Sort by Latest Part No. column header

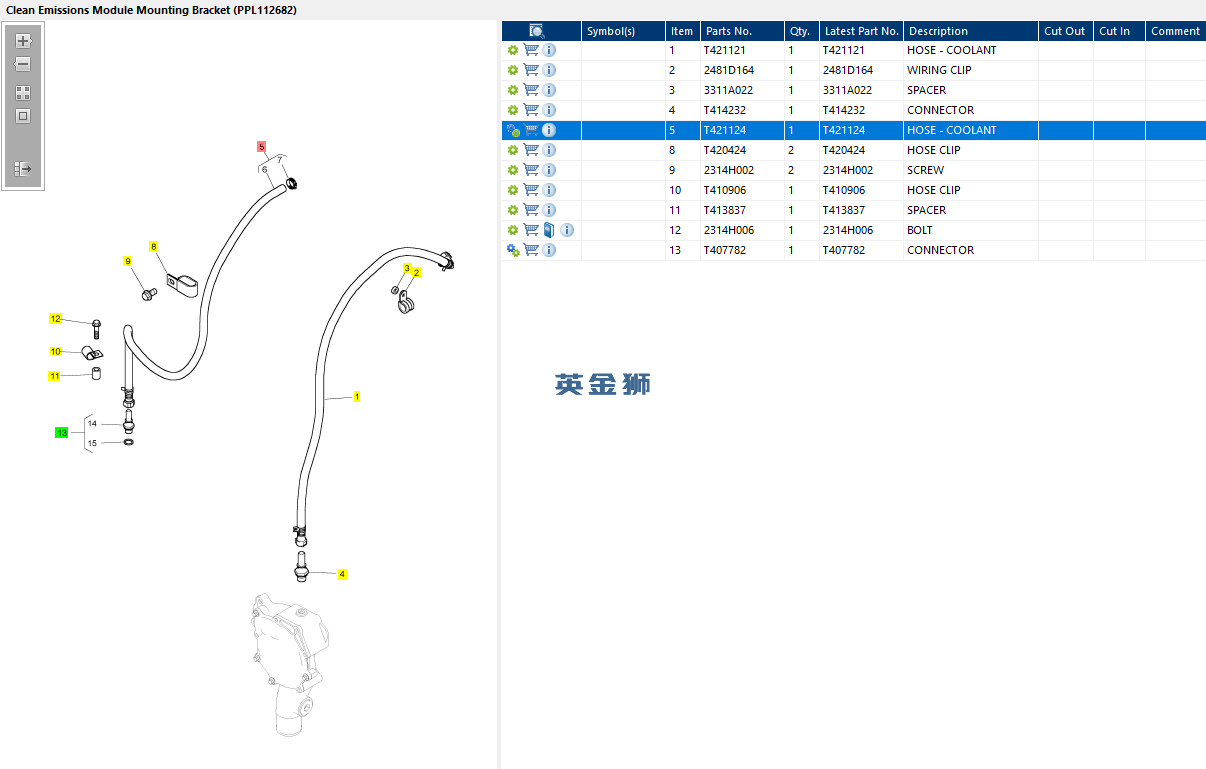pos(862,31)
